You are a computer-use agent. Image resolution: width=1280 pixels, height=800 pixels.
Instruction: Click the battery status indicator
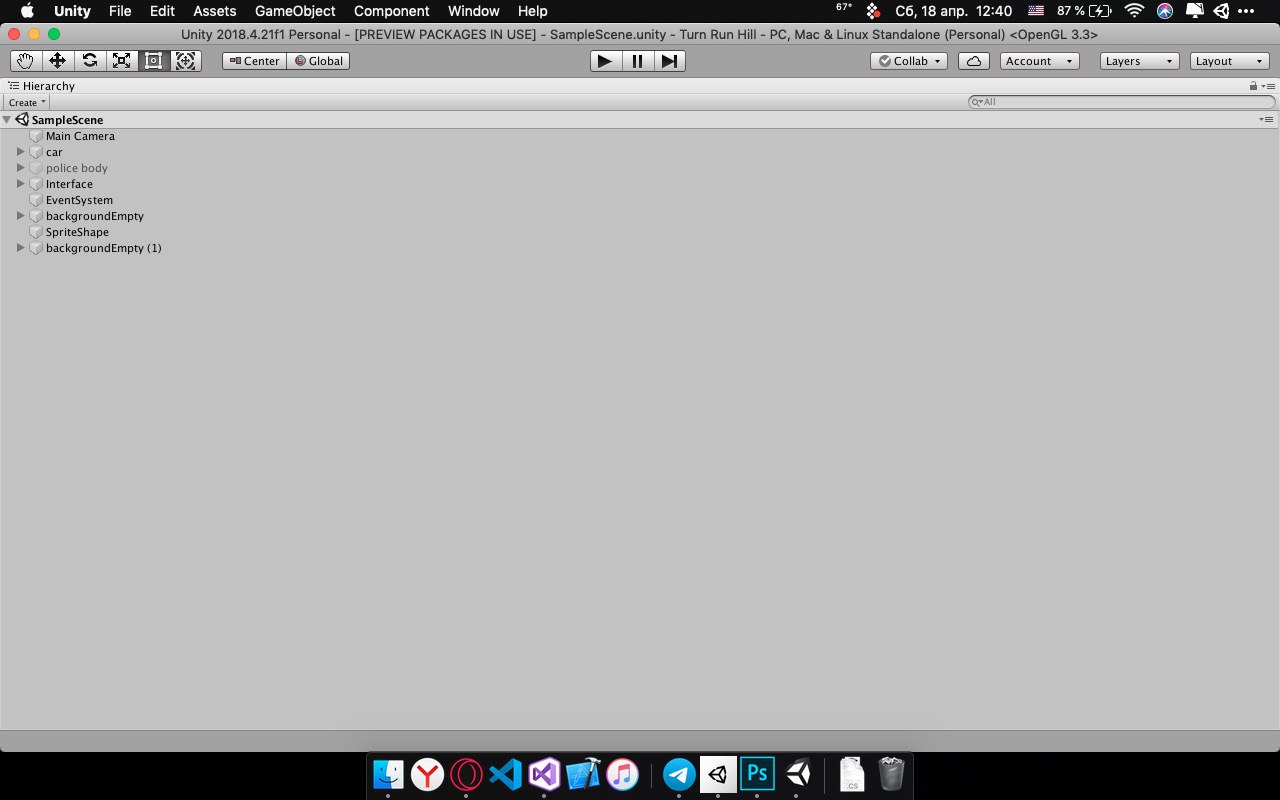[x=1084, y=11]
